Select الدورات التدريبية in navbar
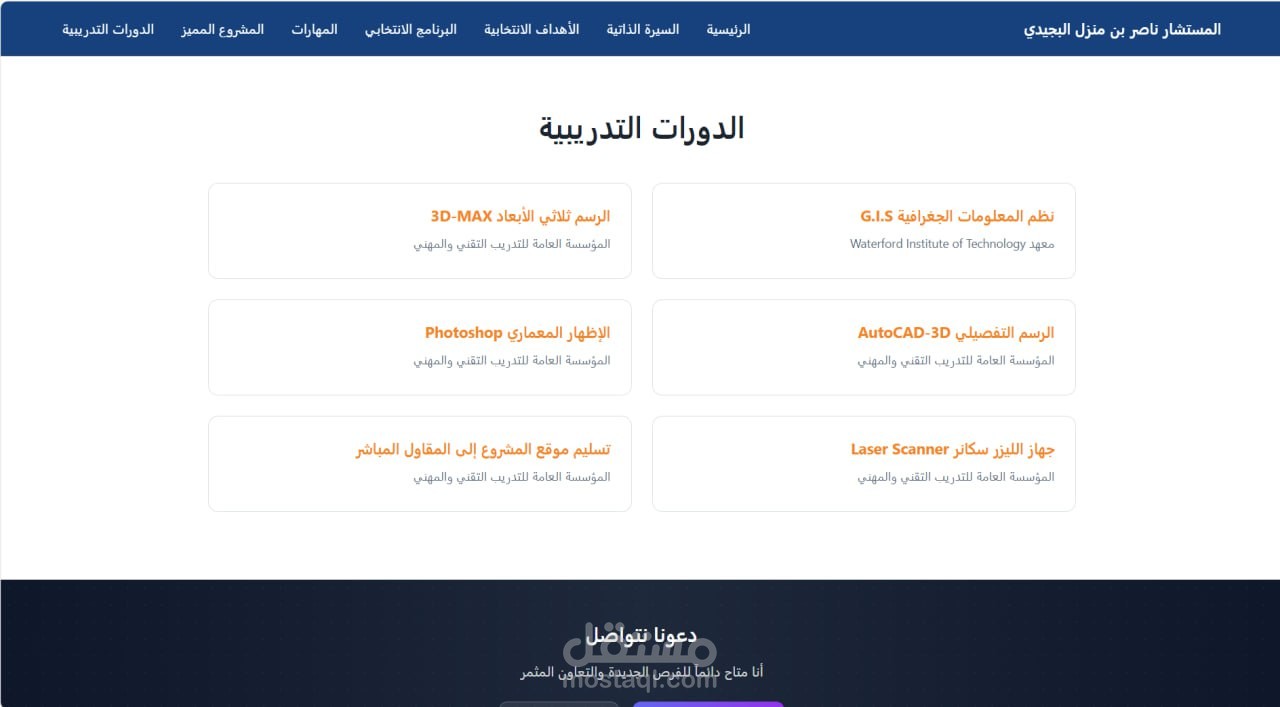 click(108, 29)
